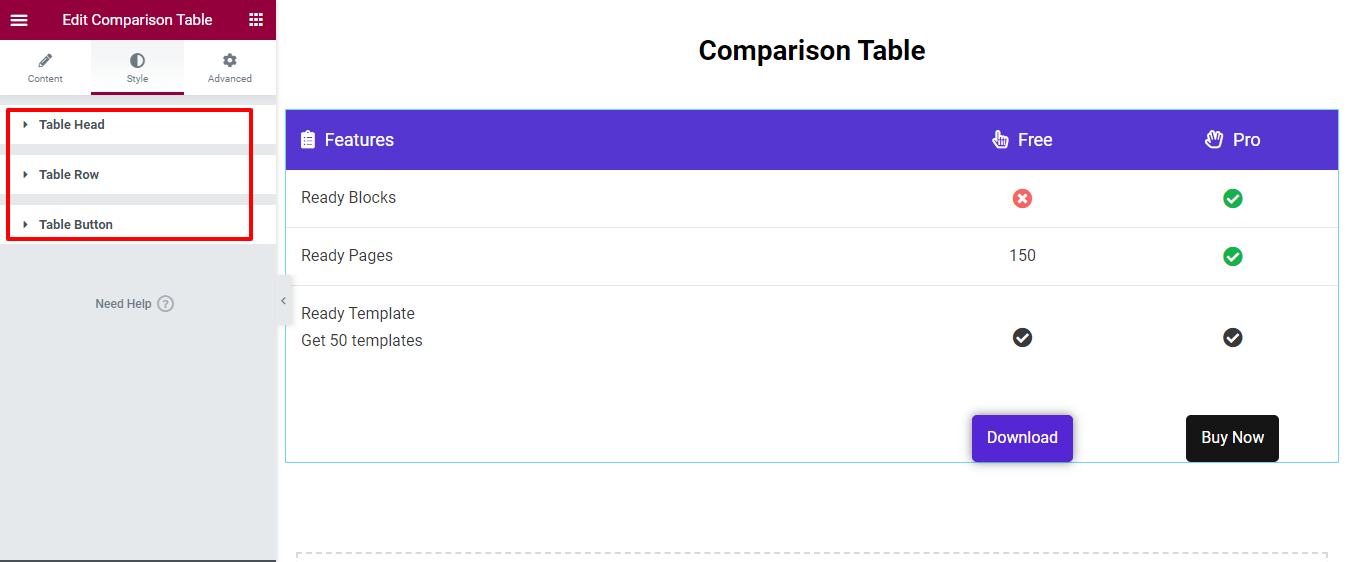Viewport: 1347px width, 562px height.
Task: Select the Style tab
Action: click(137, 68)
